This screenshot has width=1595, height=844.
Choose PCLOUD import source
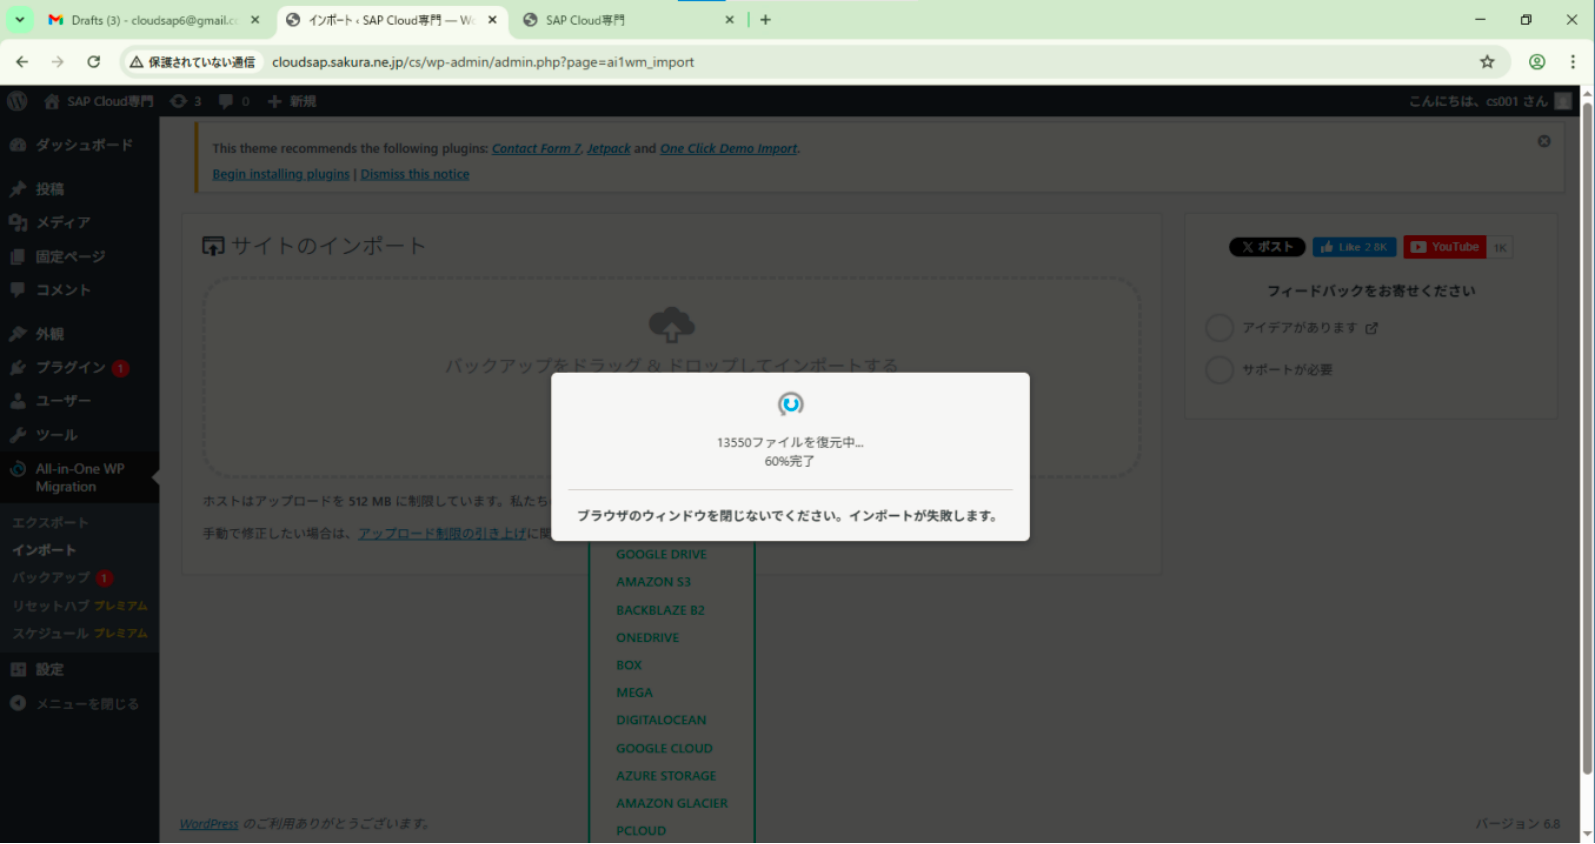click(x=641, y=831)
